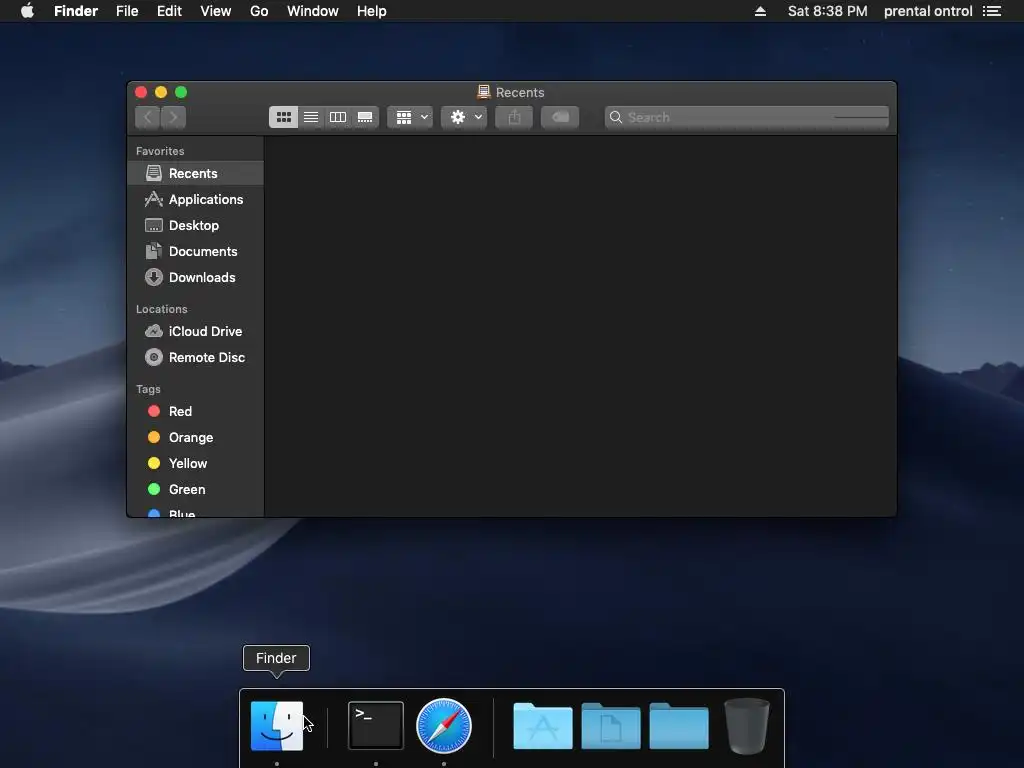Viewport: 1024px width, 768px height.
Task: Open Documents folder stack in Dock
Action: 611,726
